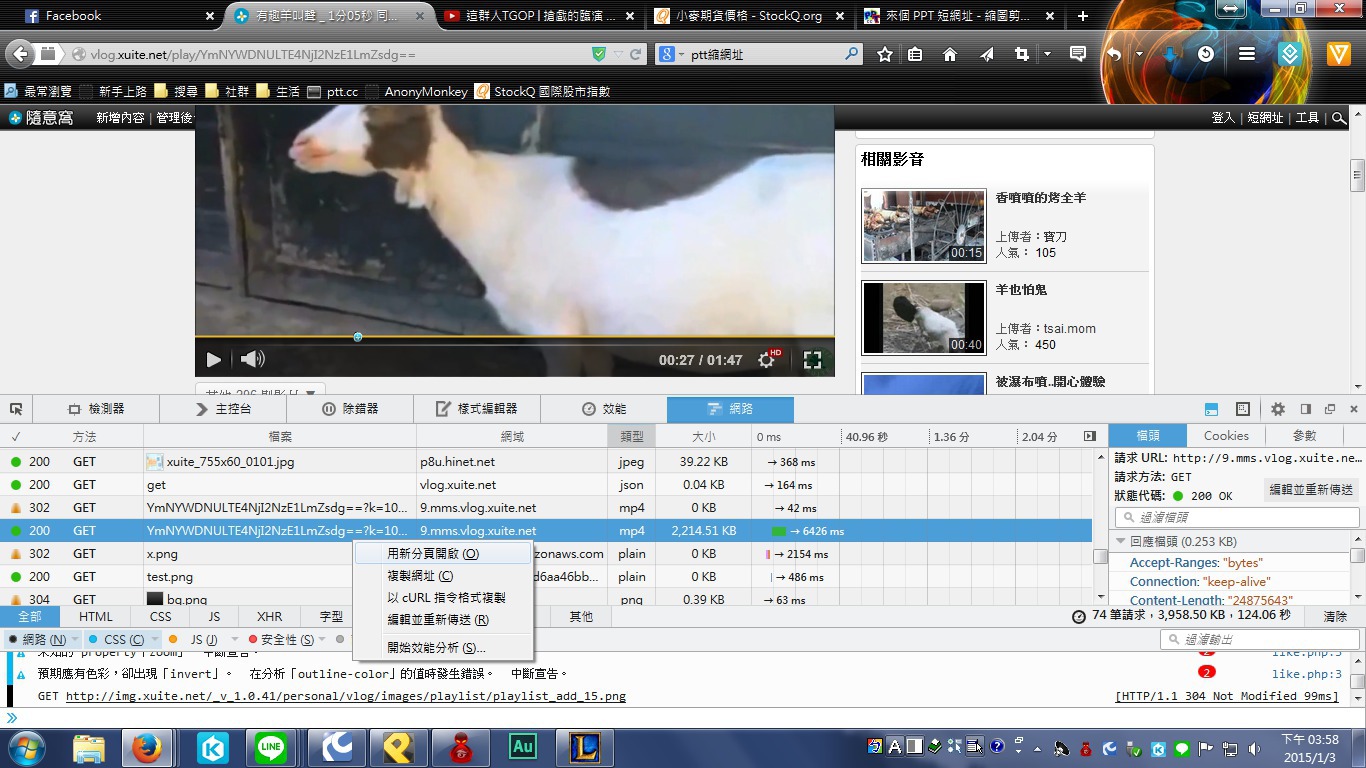Click the element picker icon in devtools
The height and width of the screenshot is (768, 1366).
[x=16, y=409]
